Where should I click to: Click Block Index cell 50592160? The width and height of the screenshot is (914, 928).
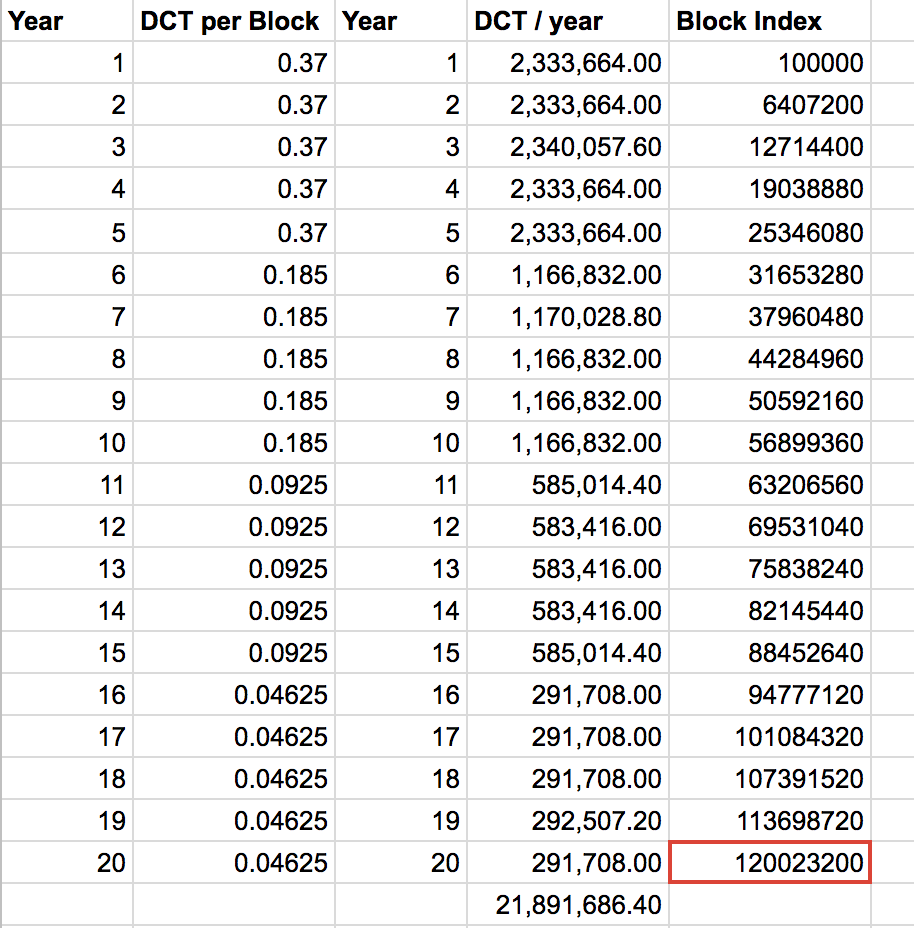click(x=770, y=401)
